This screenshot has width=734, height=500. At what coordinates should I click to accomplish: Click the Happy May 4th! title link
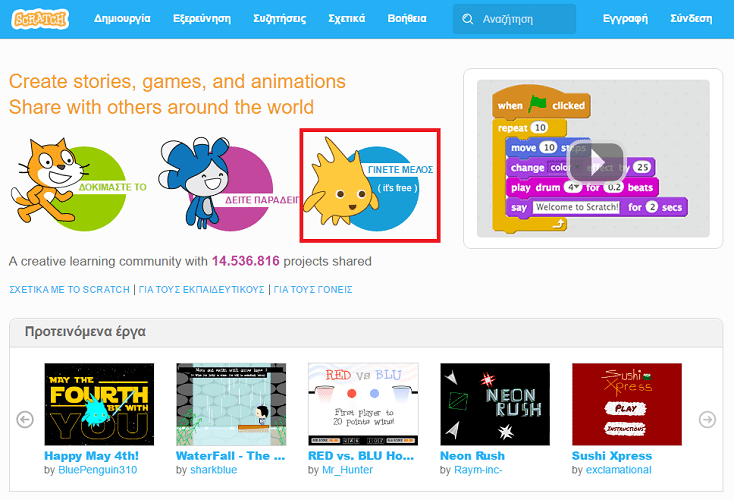pos(91,456)
